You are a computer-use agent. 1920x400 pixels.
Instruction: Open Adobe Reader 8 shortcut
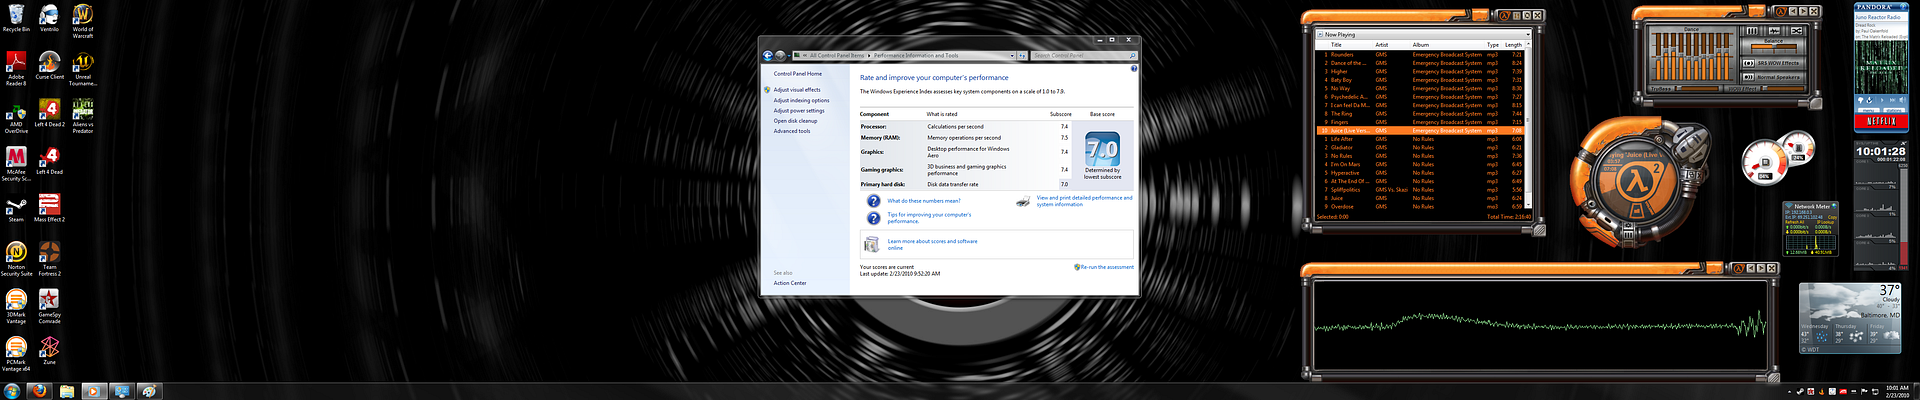coord(16,67)
